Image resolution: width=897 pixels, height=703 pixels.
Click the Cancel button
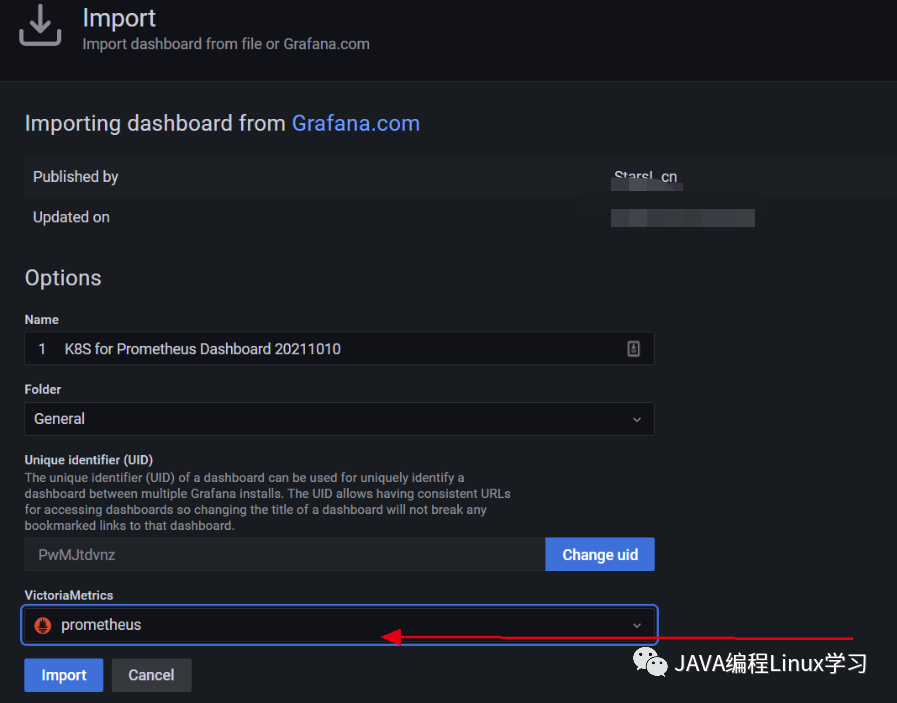[151, 675]
